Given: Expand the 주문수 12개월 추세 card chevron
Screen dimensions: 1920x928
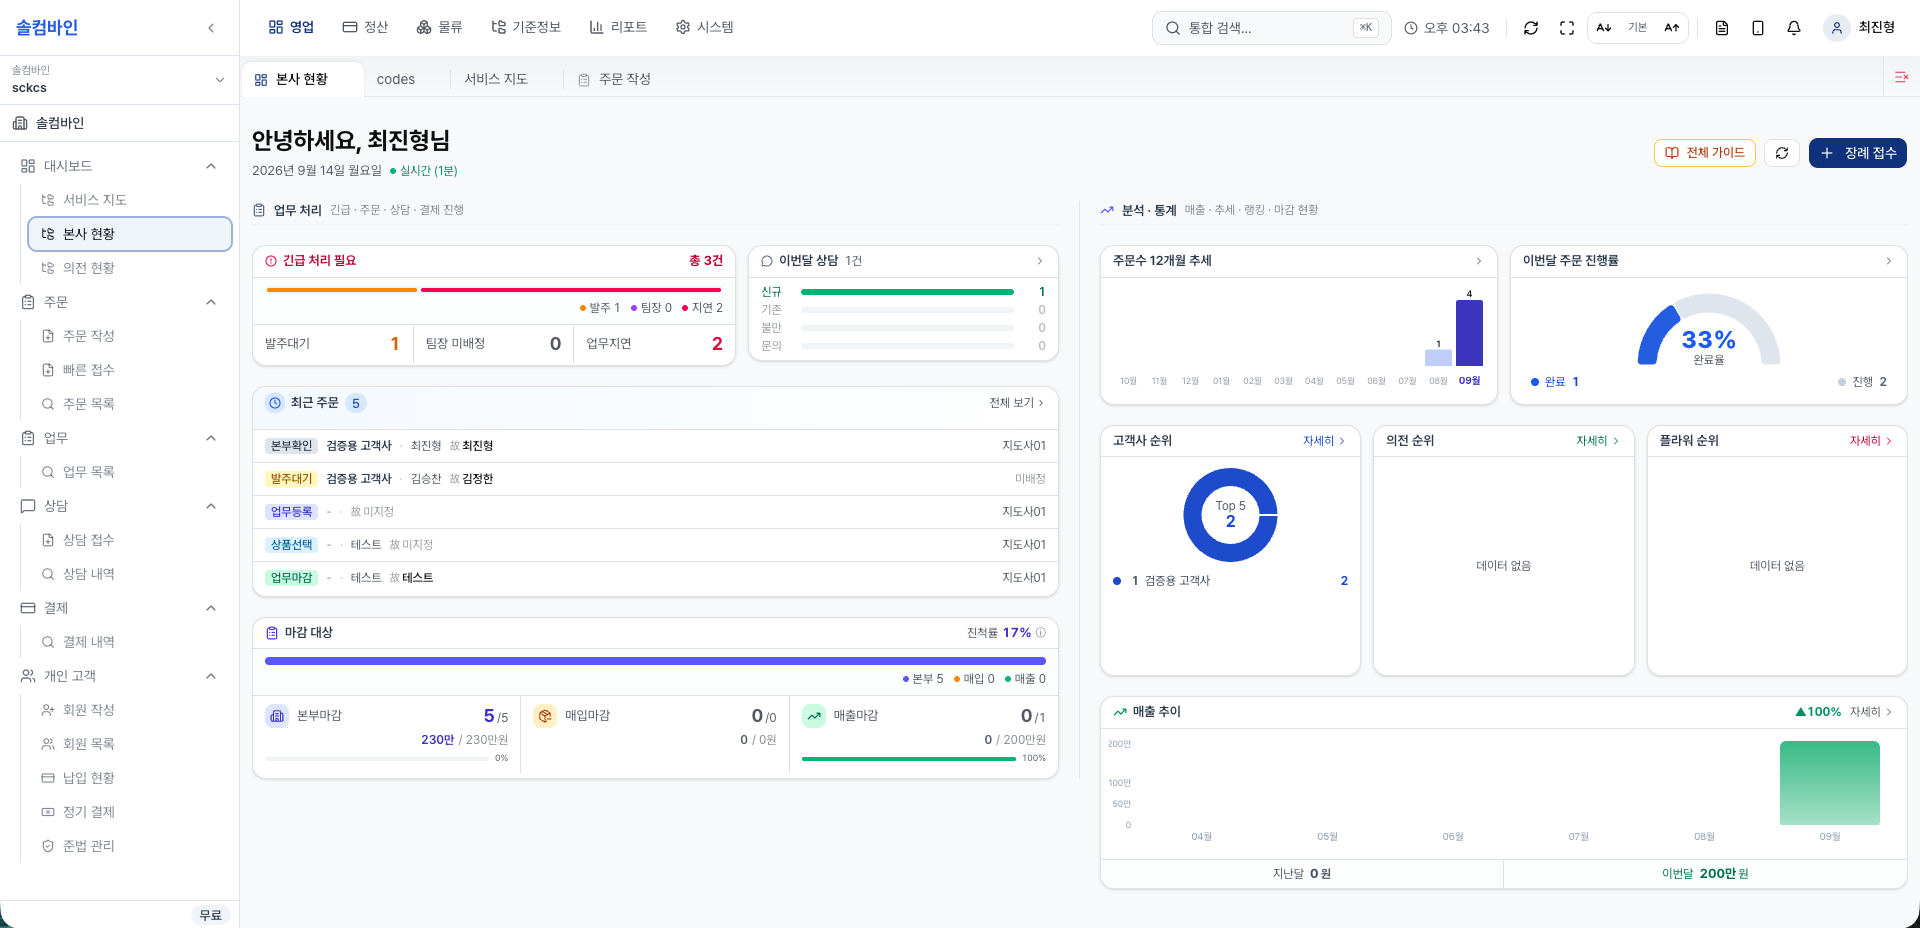Looking at the screenshot, I should [x=1479, y=261].
